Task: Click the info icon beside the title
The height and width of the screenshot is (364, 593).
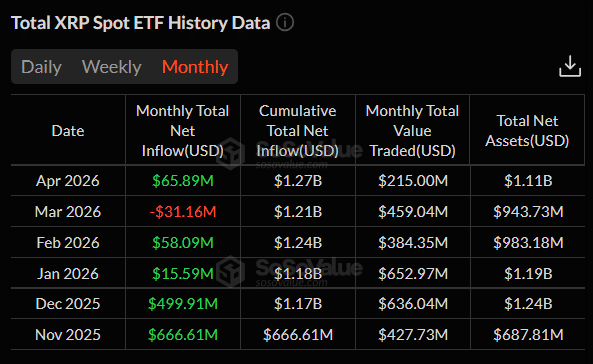Action: [285, 22]
